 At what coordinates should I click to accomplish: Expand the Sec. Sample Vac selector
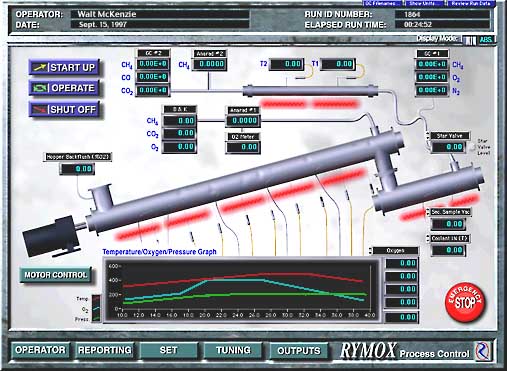tap(428, 212)
